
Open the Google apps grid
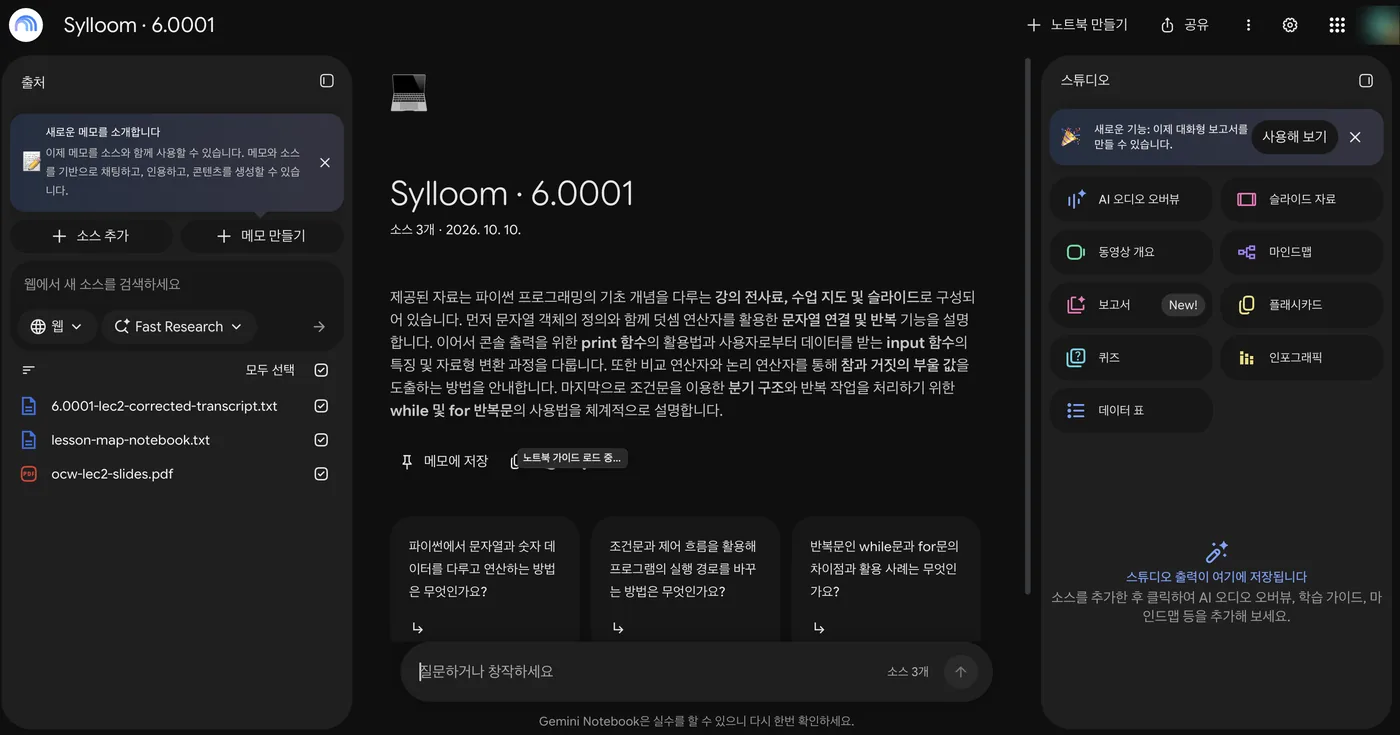pyautogui.click(x=1337, y=25)
